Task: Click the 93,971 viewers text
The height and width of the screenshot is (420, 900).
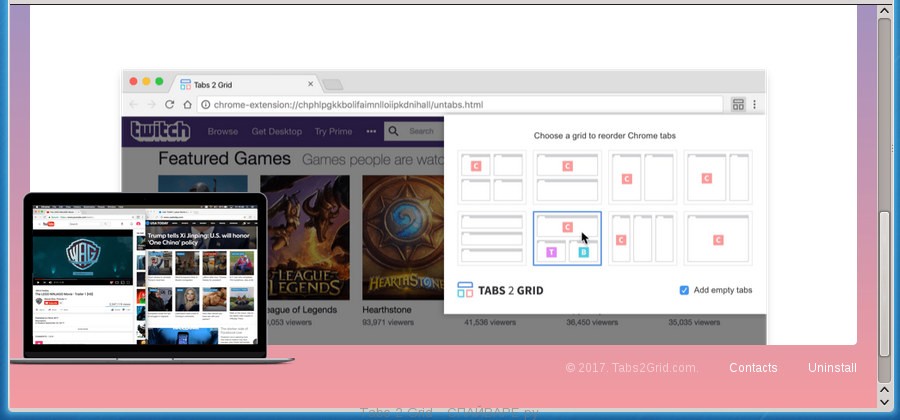Action: pyautogui.click(x=388, y=322)
